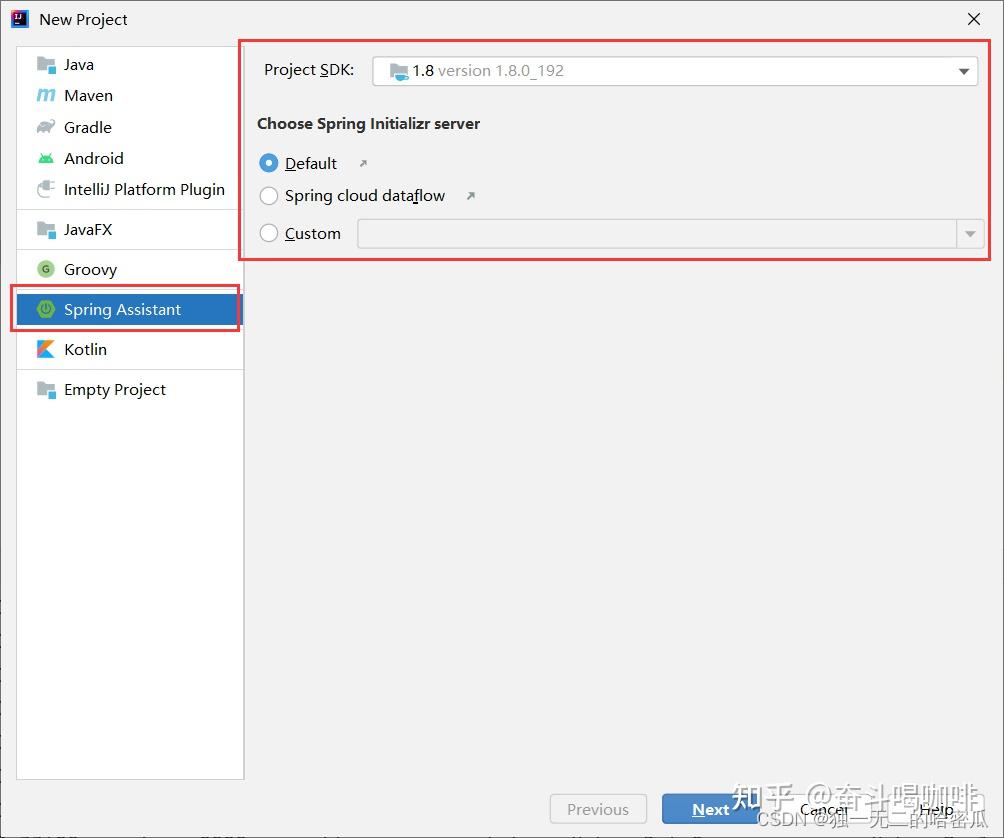The height and width of the screenshot is (838, 1004).
Task: Click the Spring Assistant leaf icon
Action: (46, 309)
